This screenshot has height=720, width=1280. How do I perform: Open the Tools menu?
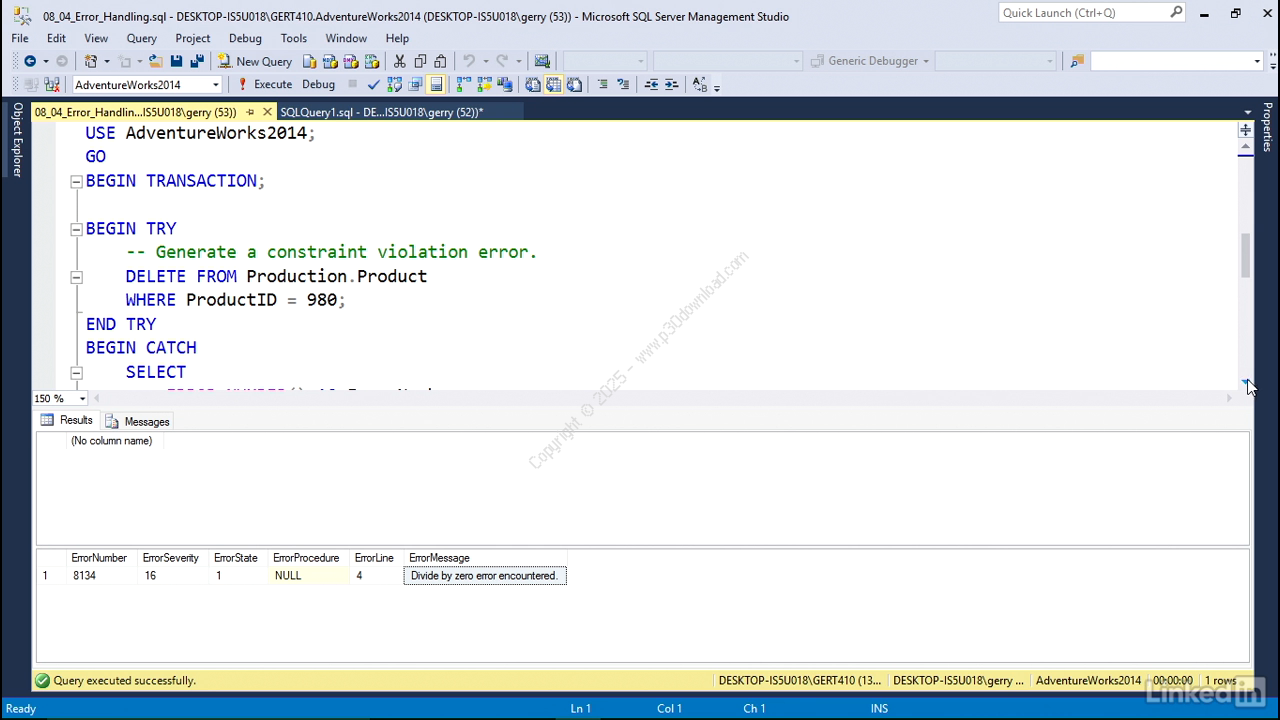point(294,38)
